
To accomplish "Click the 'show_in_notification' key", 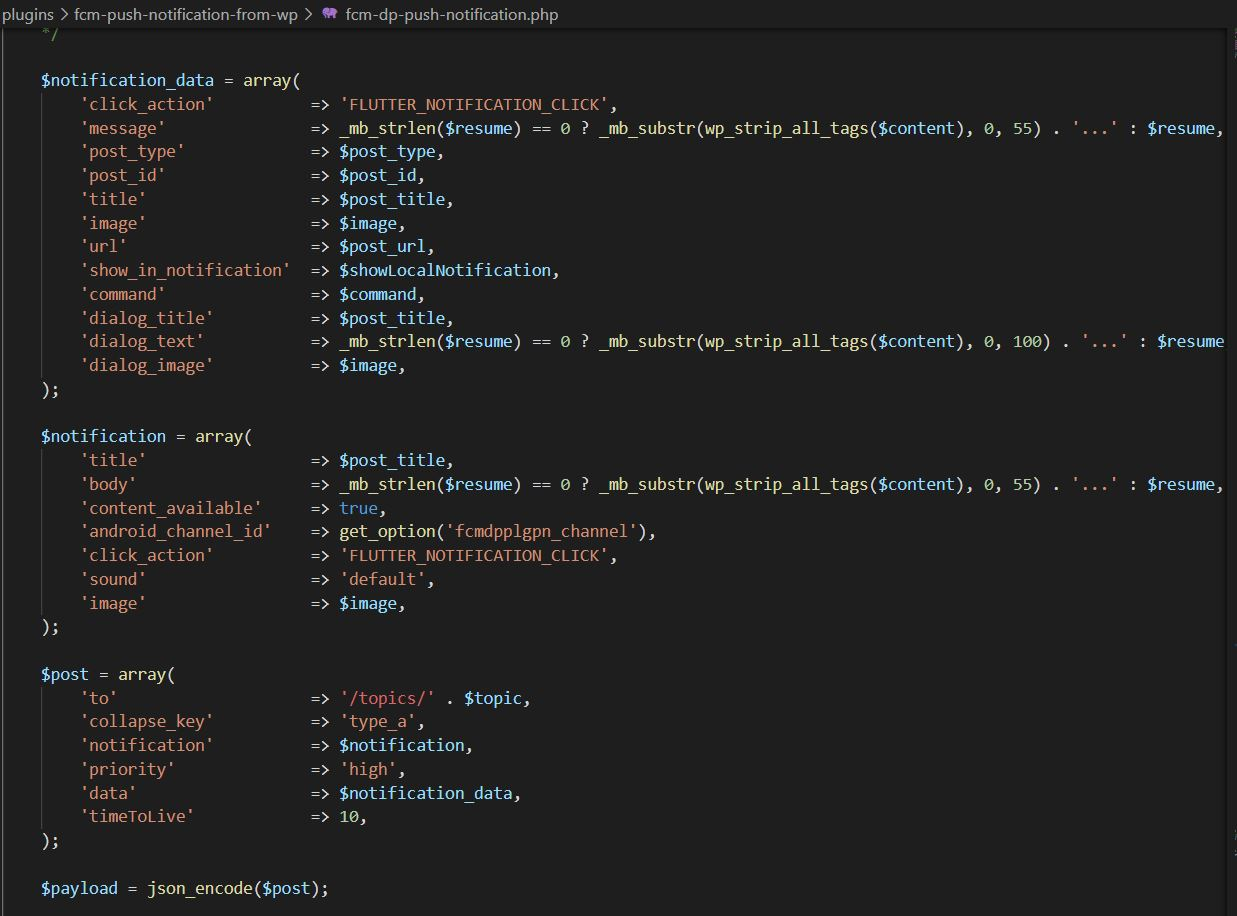I will coord(186,270).
